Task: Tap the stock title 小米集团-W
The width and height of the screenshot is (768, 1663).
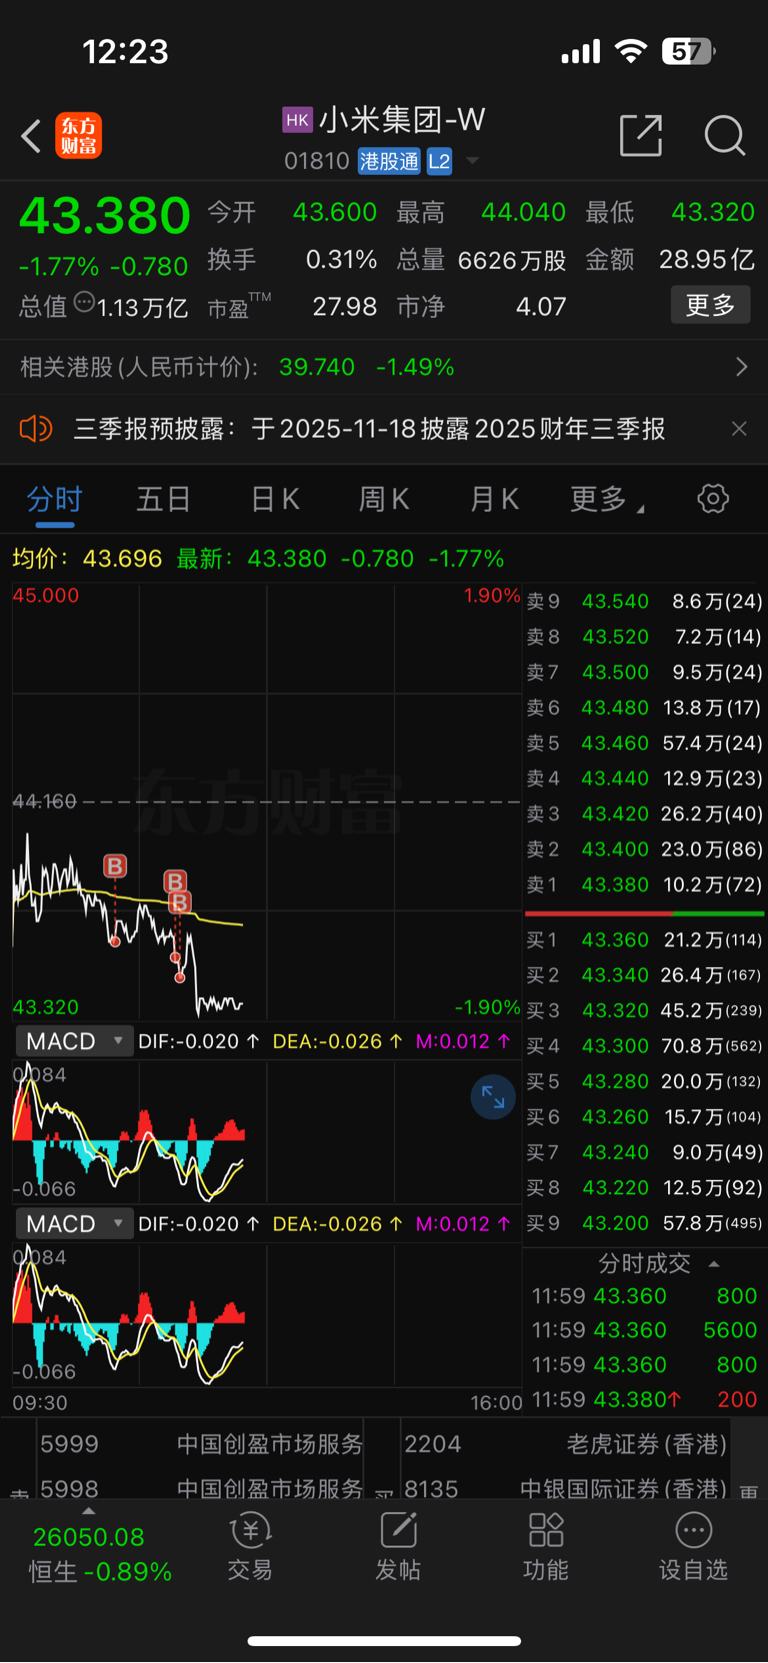Action: [x=402, y=120]
